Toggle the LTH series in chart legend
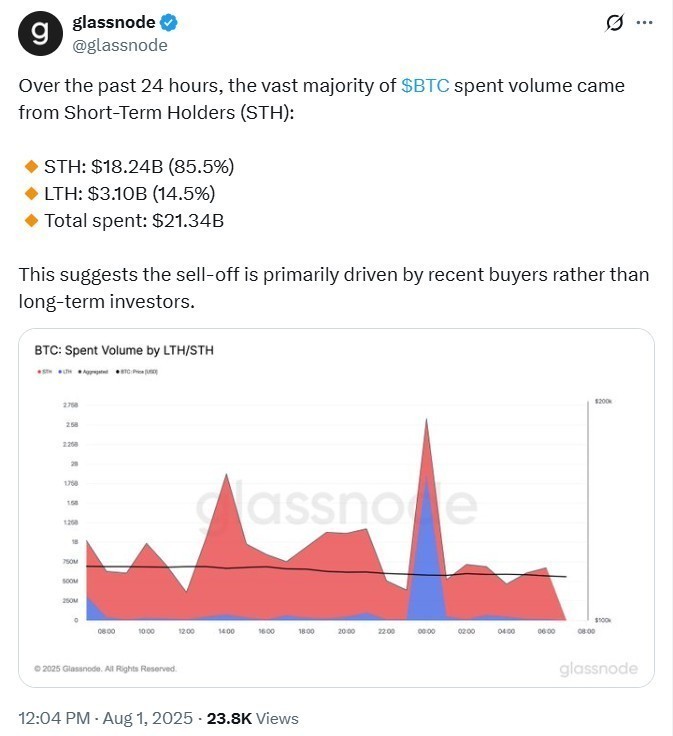Screen dimensions: 673x736 point(66,372)
